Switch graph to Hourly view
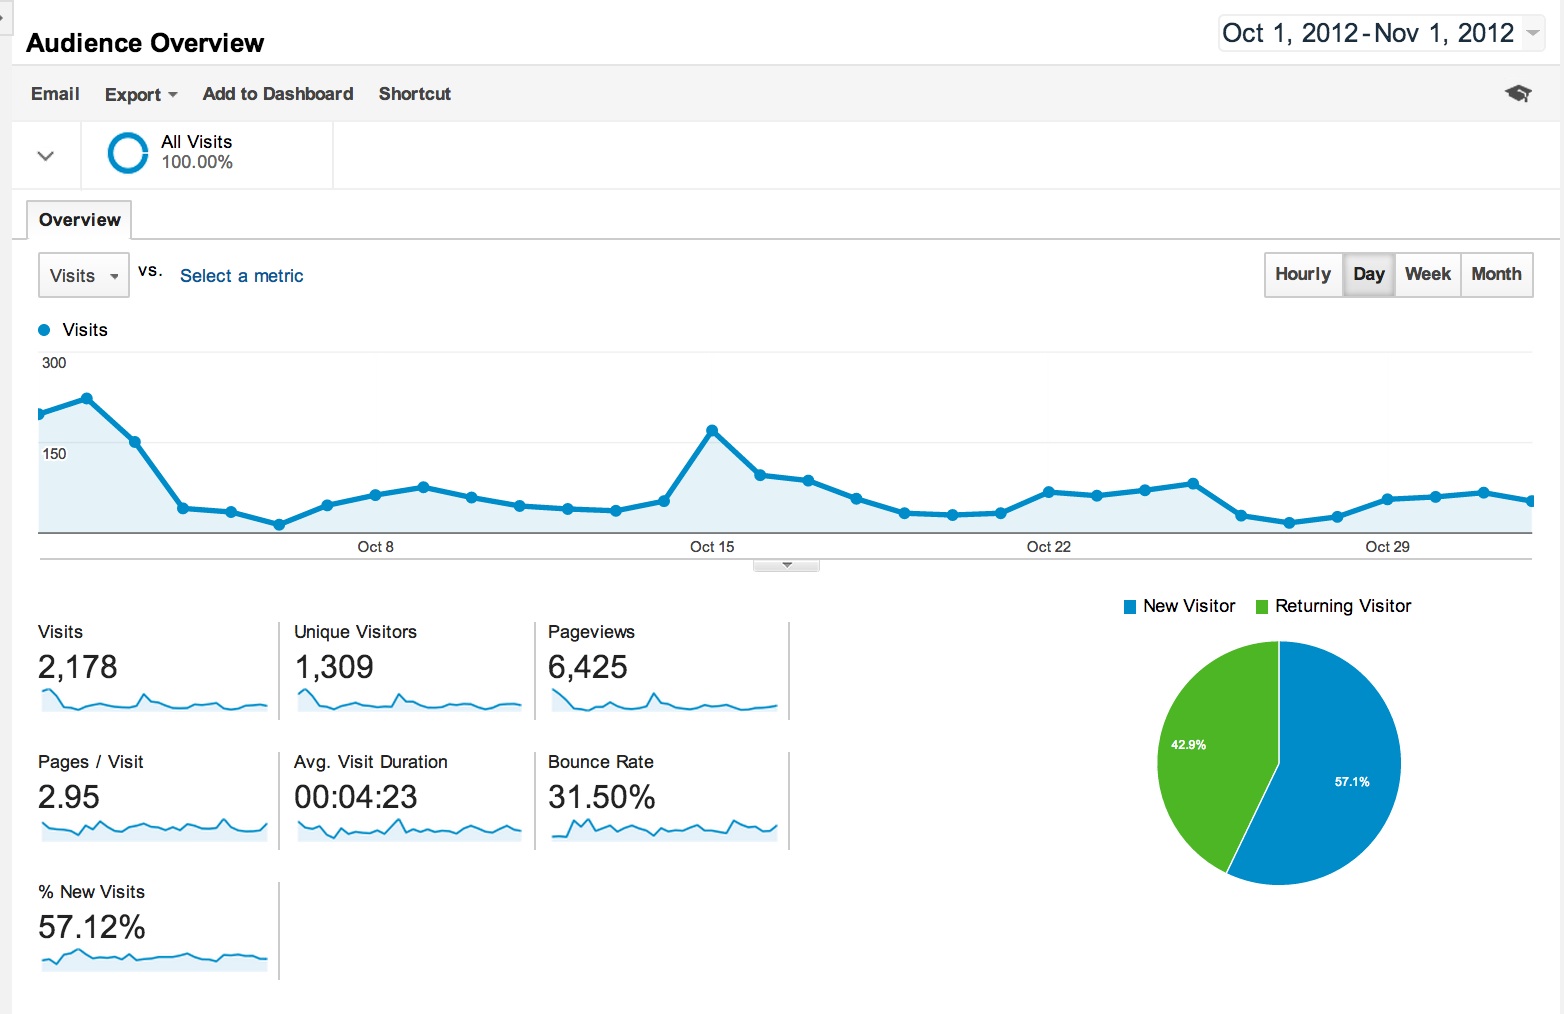Viewport: 1564px width, 1014px height. coord(1302,274)
